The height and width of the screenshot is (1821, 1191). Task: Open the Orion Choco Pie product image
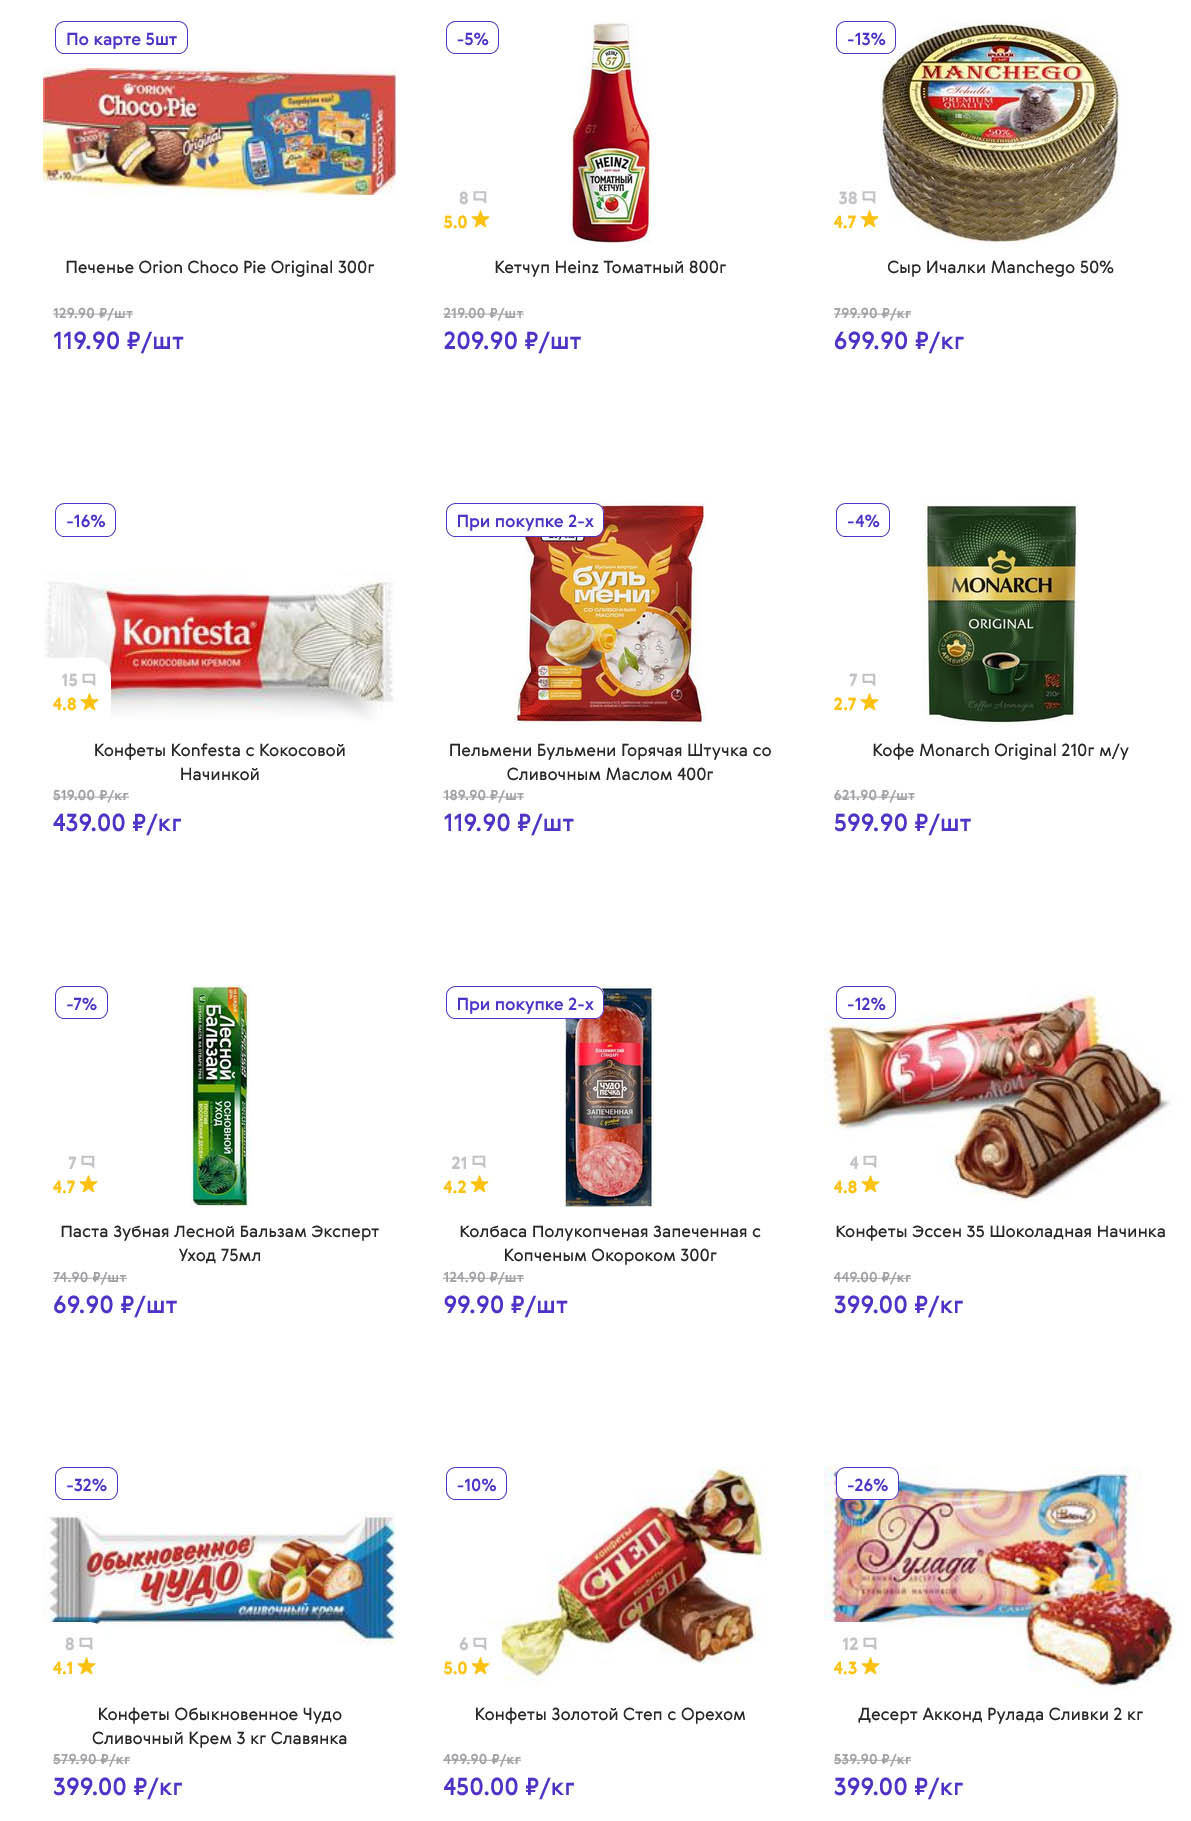[219, 130]
